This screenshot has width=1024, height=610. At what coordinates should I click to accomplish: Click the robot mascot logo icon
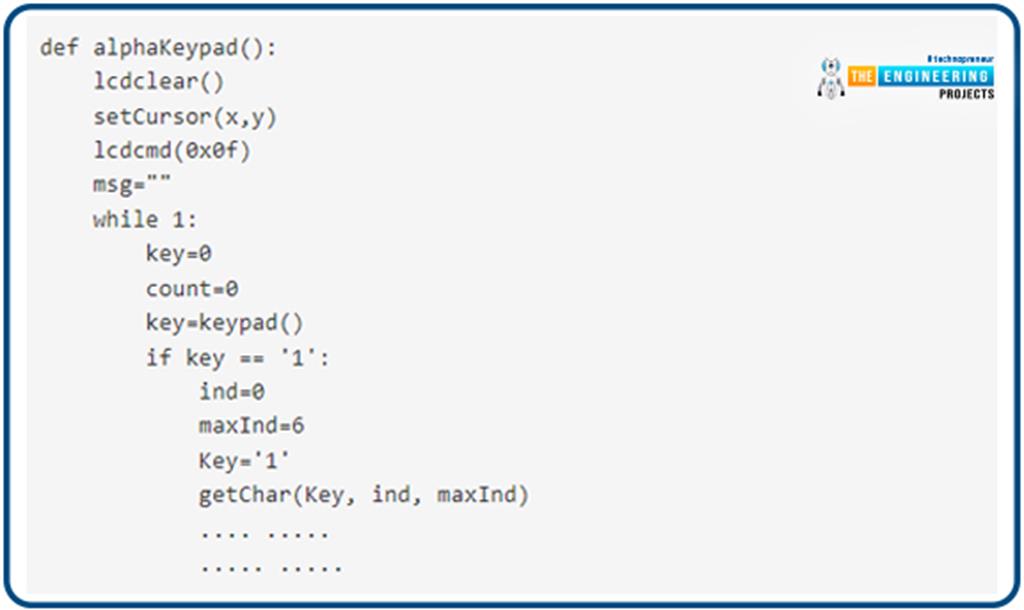(831, 78)
